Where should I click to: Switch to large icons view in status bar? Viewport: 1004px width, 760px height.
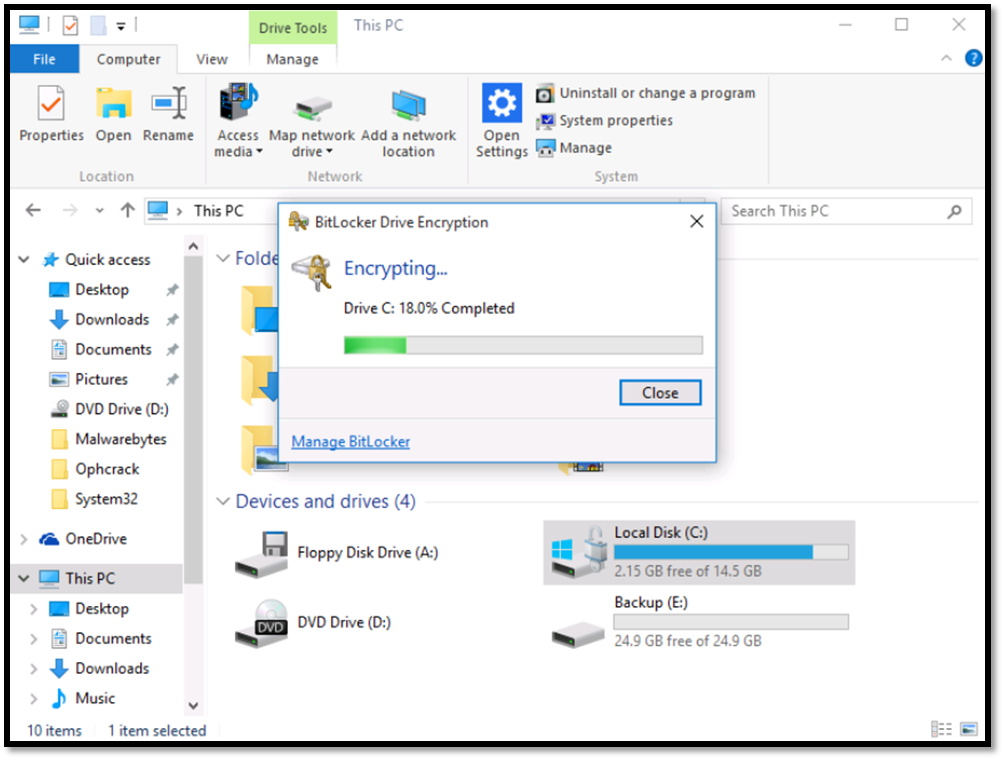[969, 729]
